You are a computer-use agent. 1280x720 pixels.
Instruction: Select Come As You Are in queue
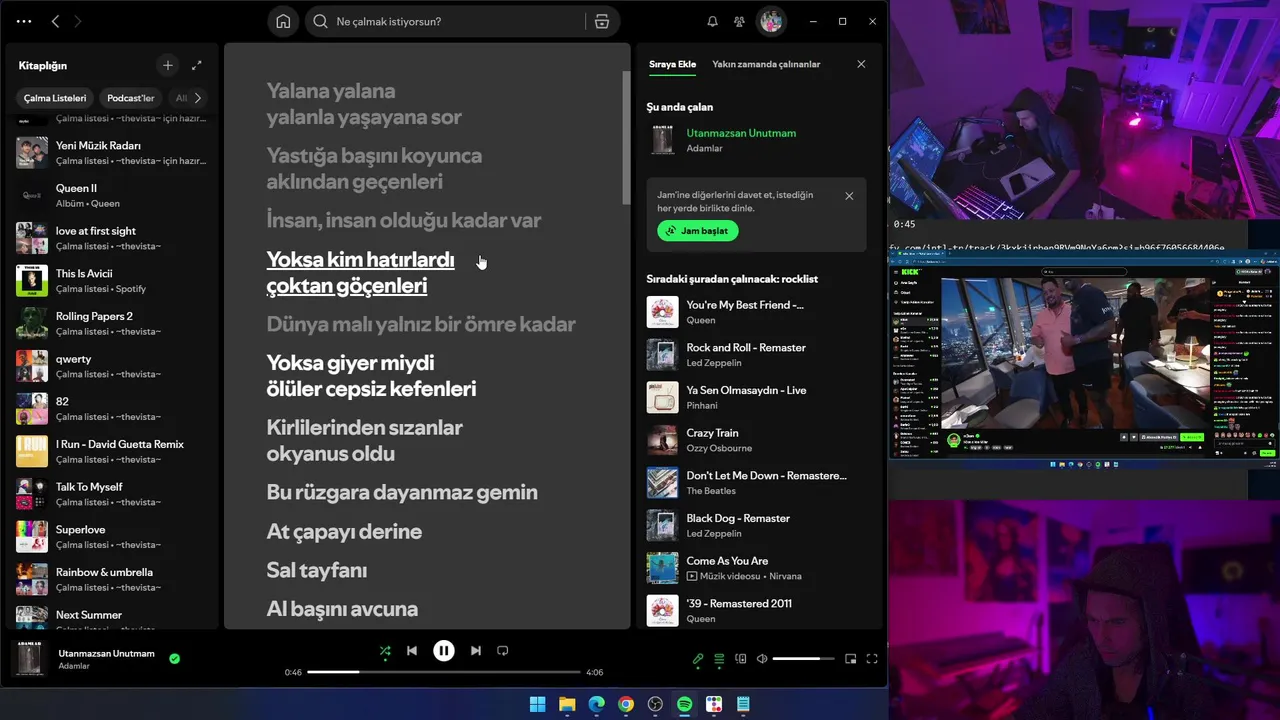(x=756, y=568)
